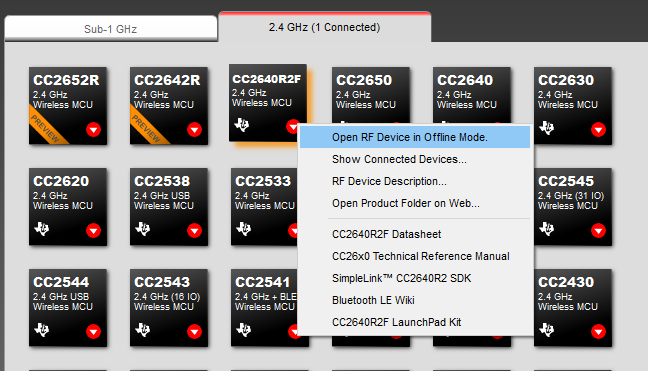Select the CC2538 device tile
This screenshot has height=371, width=648.
169,207
